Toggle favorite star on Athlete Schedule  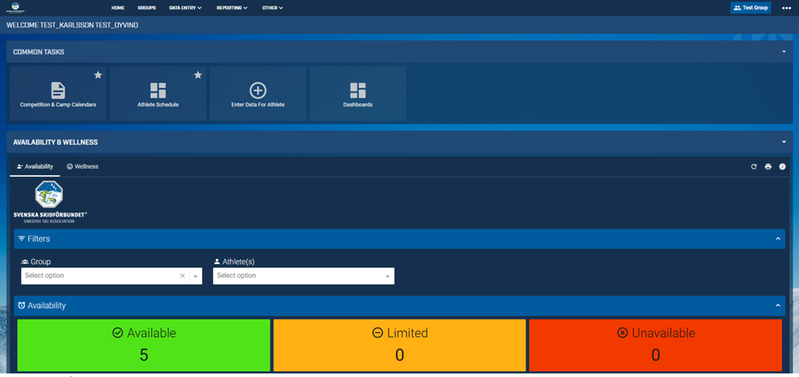tap(198, 75)
